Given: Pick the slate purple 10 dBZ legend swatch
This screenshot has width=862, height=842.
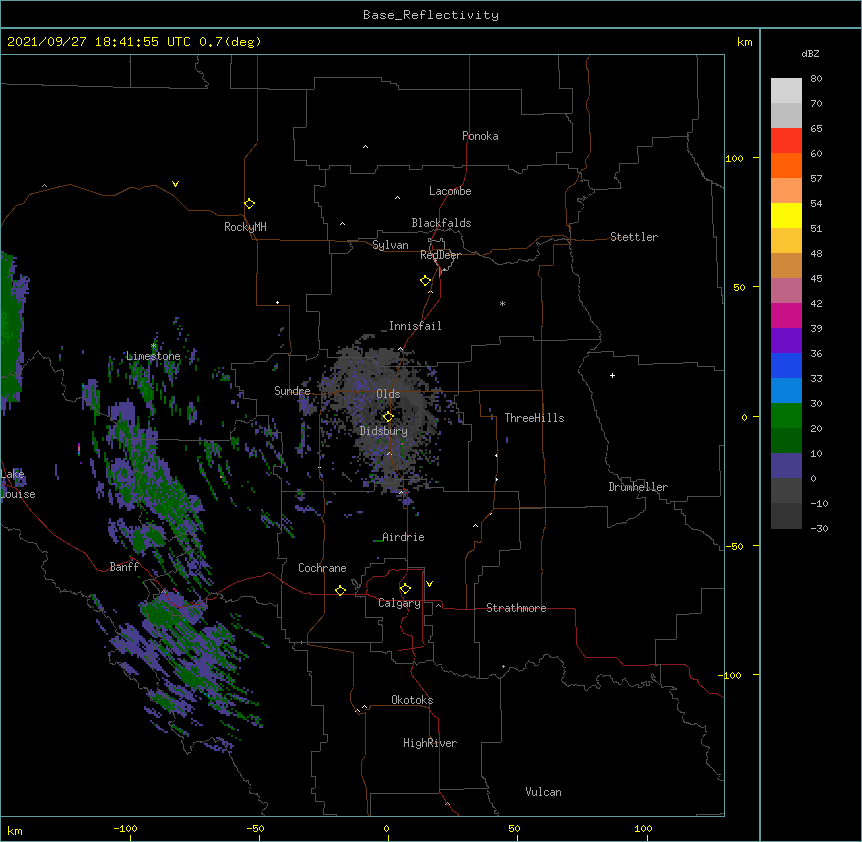Looking at the screenshot, I should 786,466.
